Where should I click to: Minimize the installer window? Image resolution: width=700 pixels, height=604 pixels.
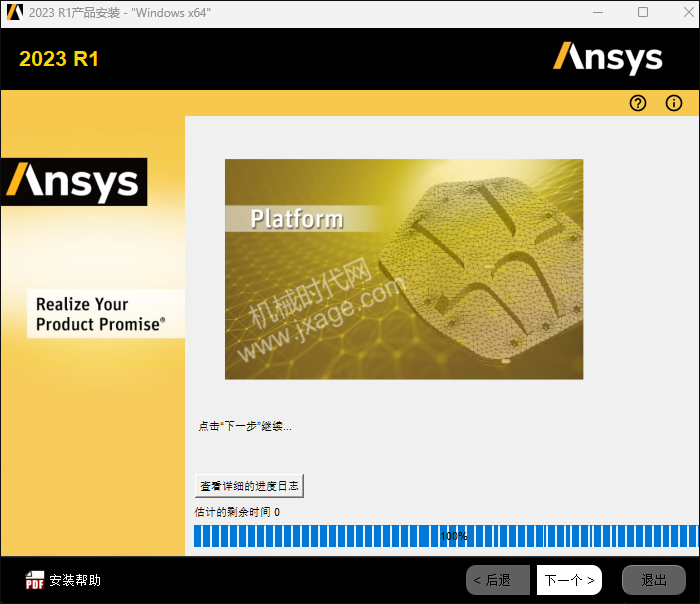(x=598, y=12)
